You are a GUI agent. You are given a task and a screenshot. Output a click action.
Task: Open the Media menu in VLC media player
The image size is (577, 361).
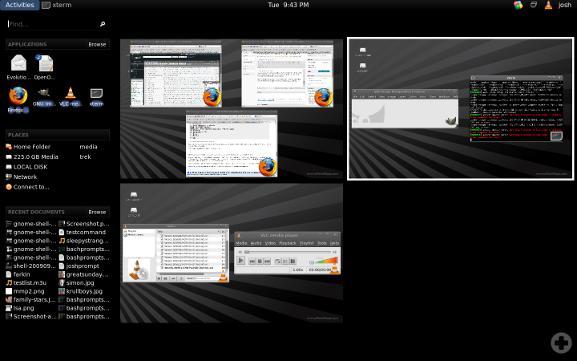click(241, 243)
